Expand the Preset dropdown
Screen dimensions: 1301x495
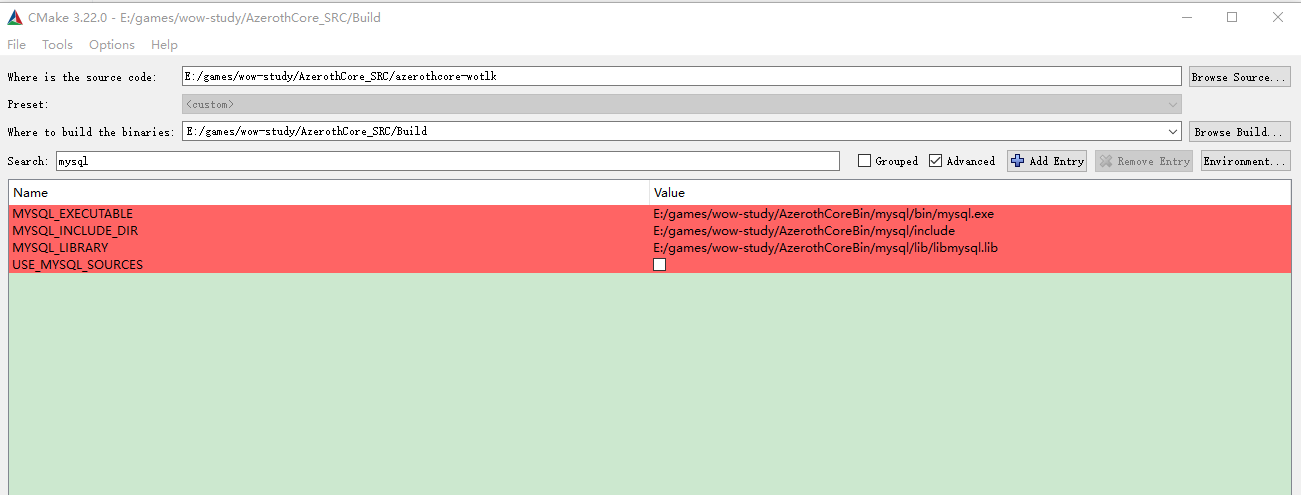[1172, 104]
